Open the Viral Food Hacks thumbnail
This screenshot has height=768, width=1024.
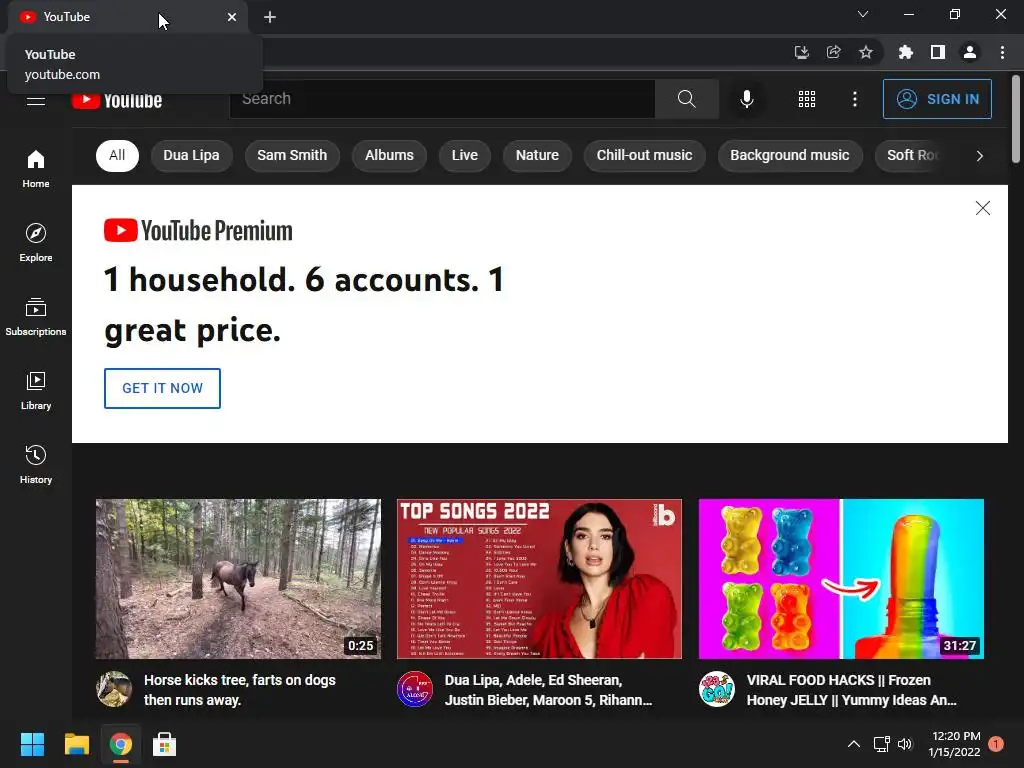tap(841, 579)
